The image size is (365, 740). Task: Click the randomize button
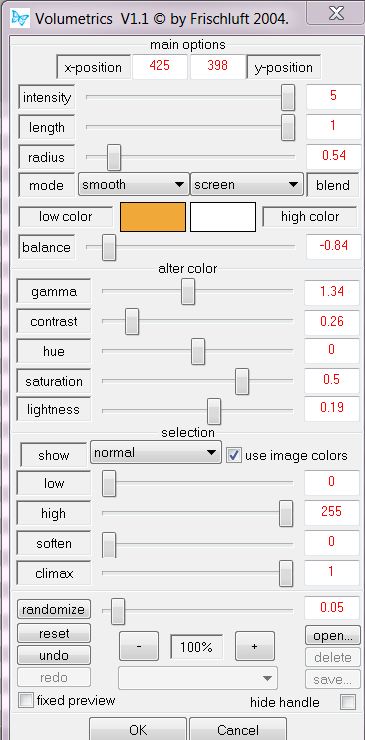point(53,609)
